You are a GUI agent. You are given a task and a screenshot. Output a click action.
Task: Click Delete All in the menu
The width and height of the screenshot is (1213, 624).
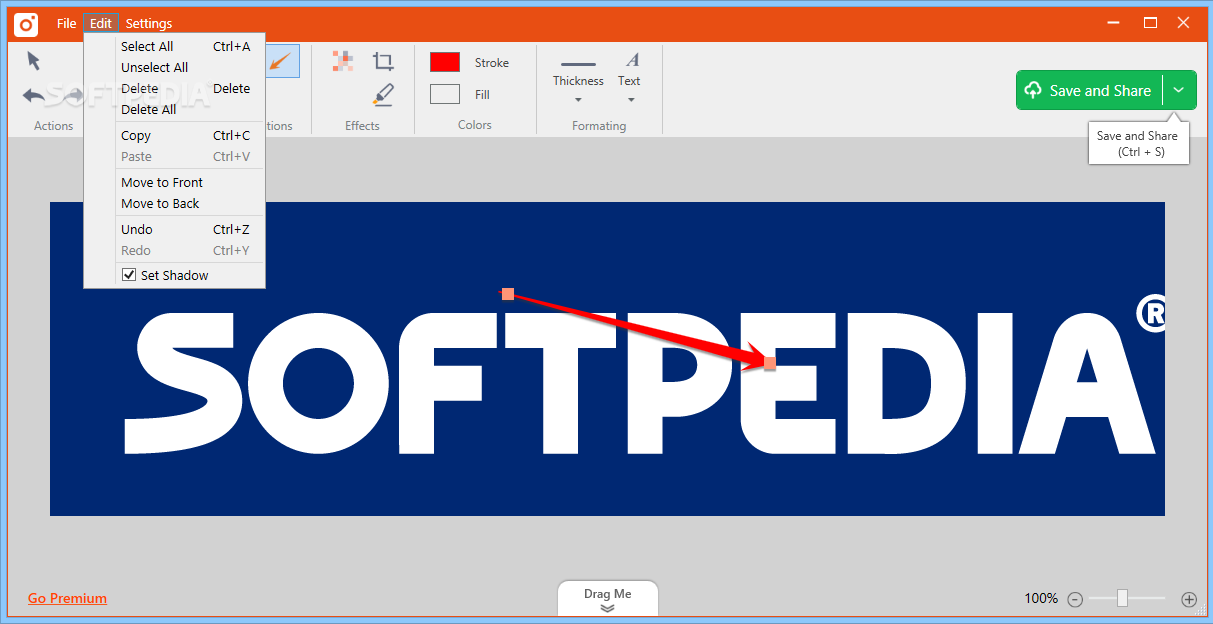coord(174,109)
